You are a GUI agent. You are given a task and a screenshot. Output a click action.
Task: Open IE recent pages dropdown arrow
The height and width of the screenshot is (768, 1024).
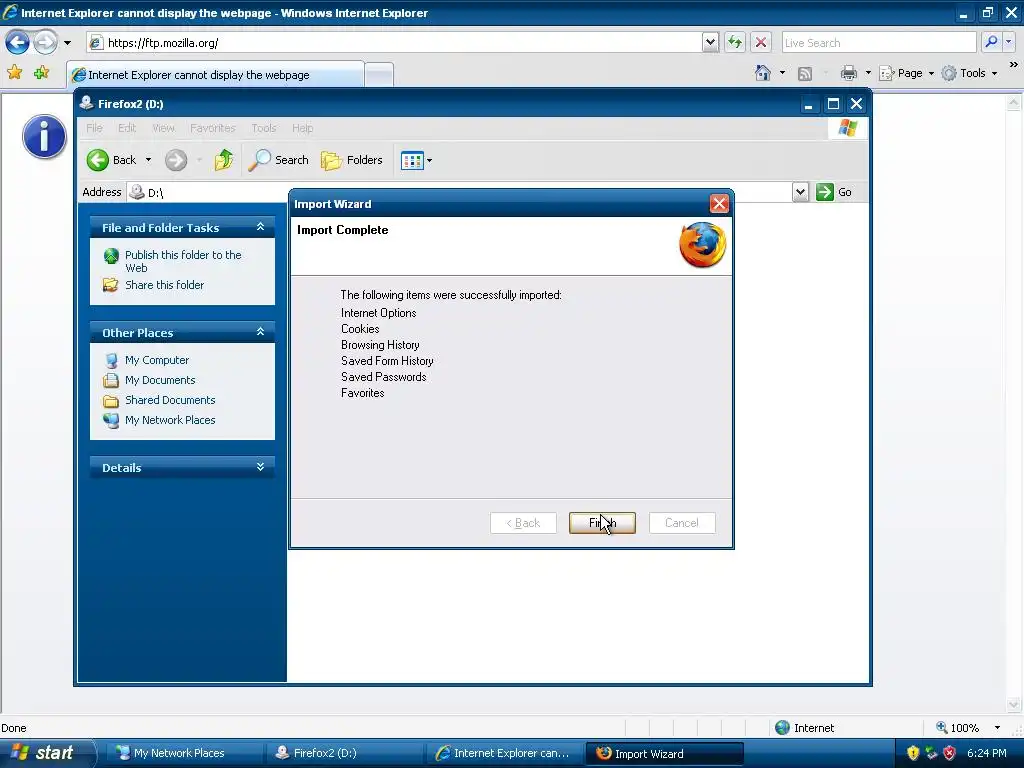pos(67,43)
